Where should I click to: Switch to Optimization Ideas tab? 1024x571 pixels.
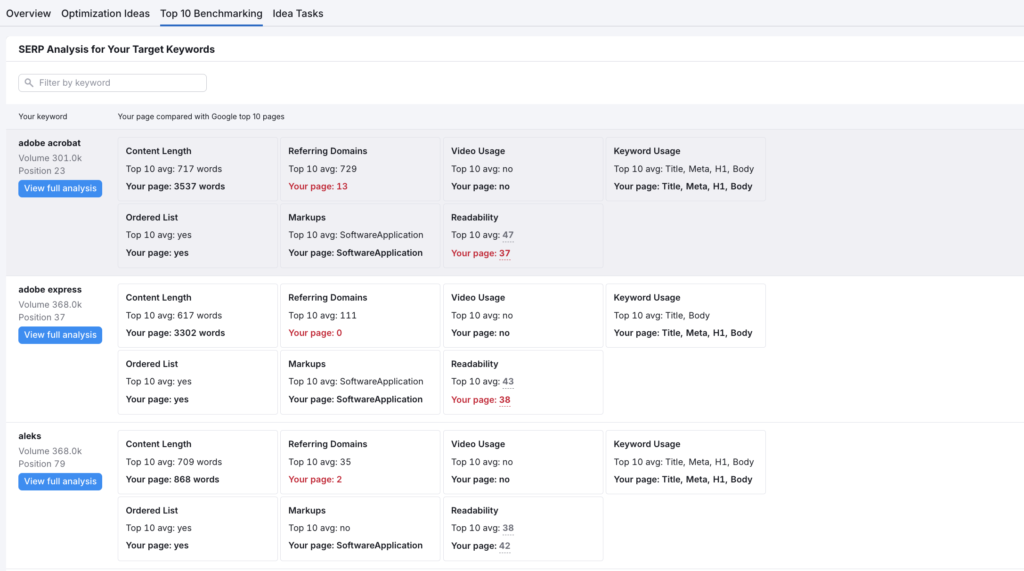click(105, 13)
